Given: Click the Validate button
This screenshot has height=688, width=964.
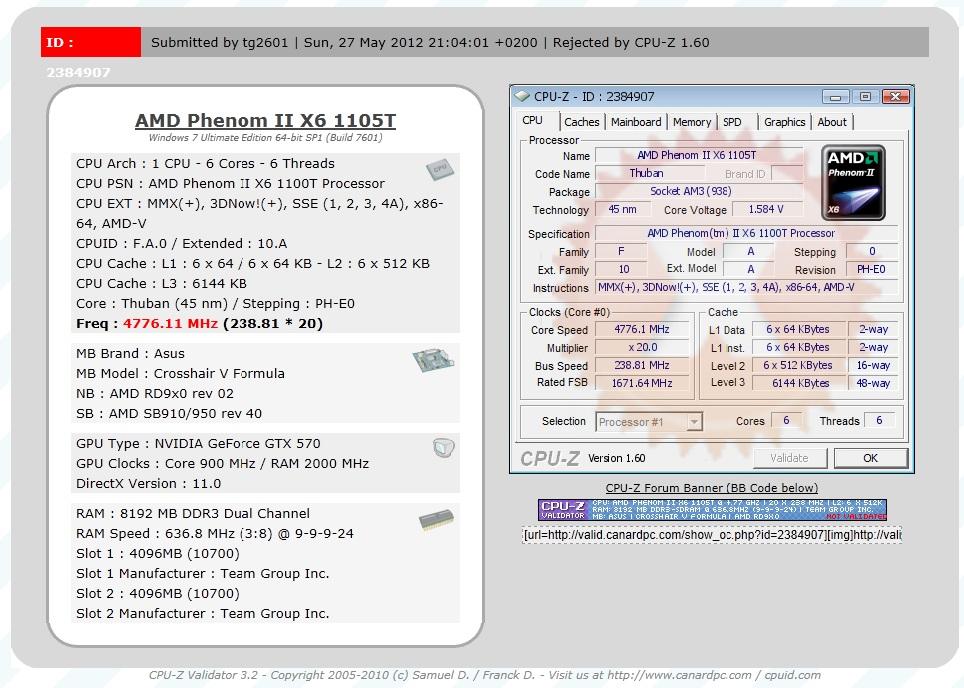Looking at the screenshot, I should 790,458.
